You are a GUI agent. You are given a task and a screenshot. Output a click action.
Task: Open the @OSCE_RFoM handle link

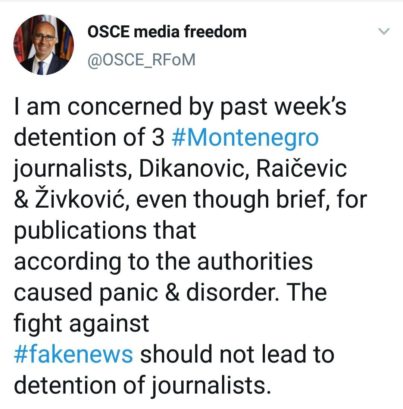tap(141, 60)
